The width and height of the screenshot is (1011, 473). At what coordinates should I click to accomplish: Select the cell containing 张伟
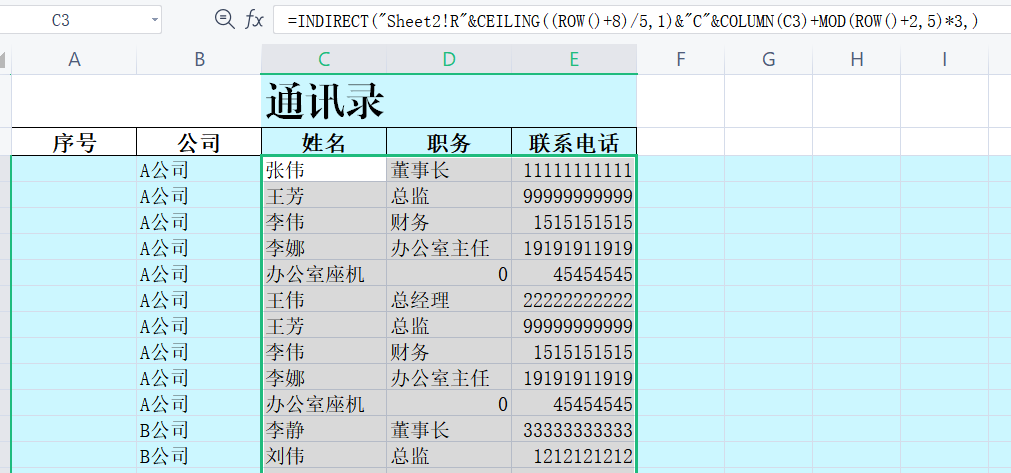pos(324,169)
